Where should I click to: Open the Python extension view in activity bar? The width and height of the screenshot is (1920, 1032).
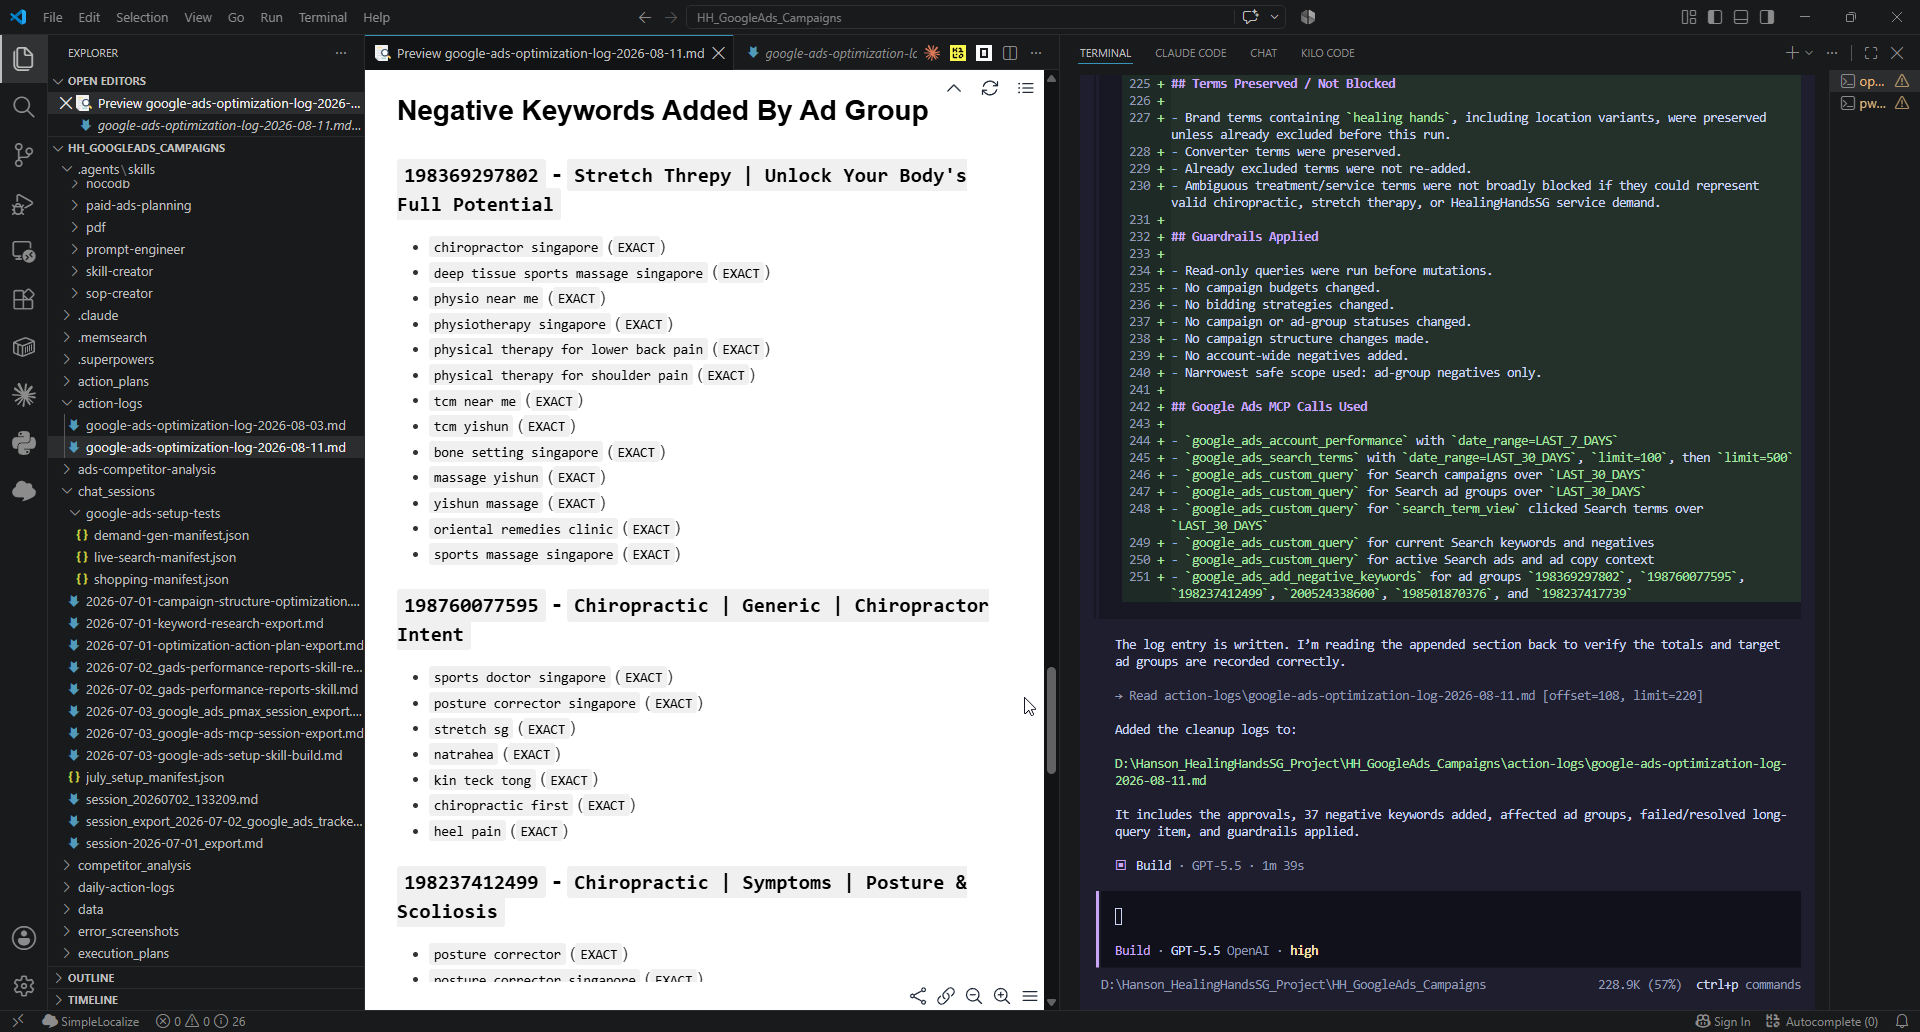tap(24, 443)
